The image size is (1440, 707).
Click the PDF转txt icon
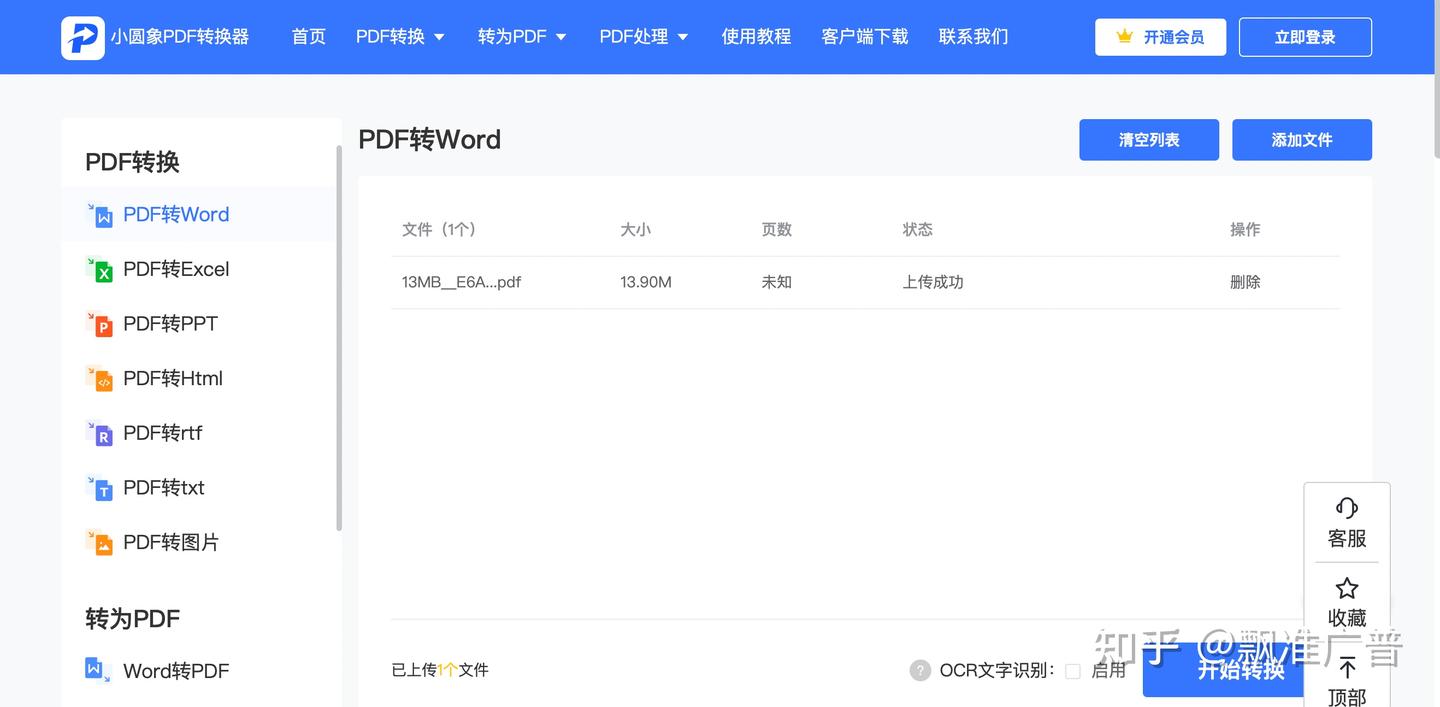point(99,487)
